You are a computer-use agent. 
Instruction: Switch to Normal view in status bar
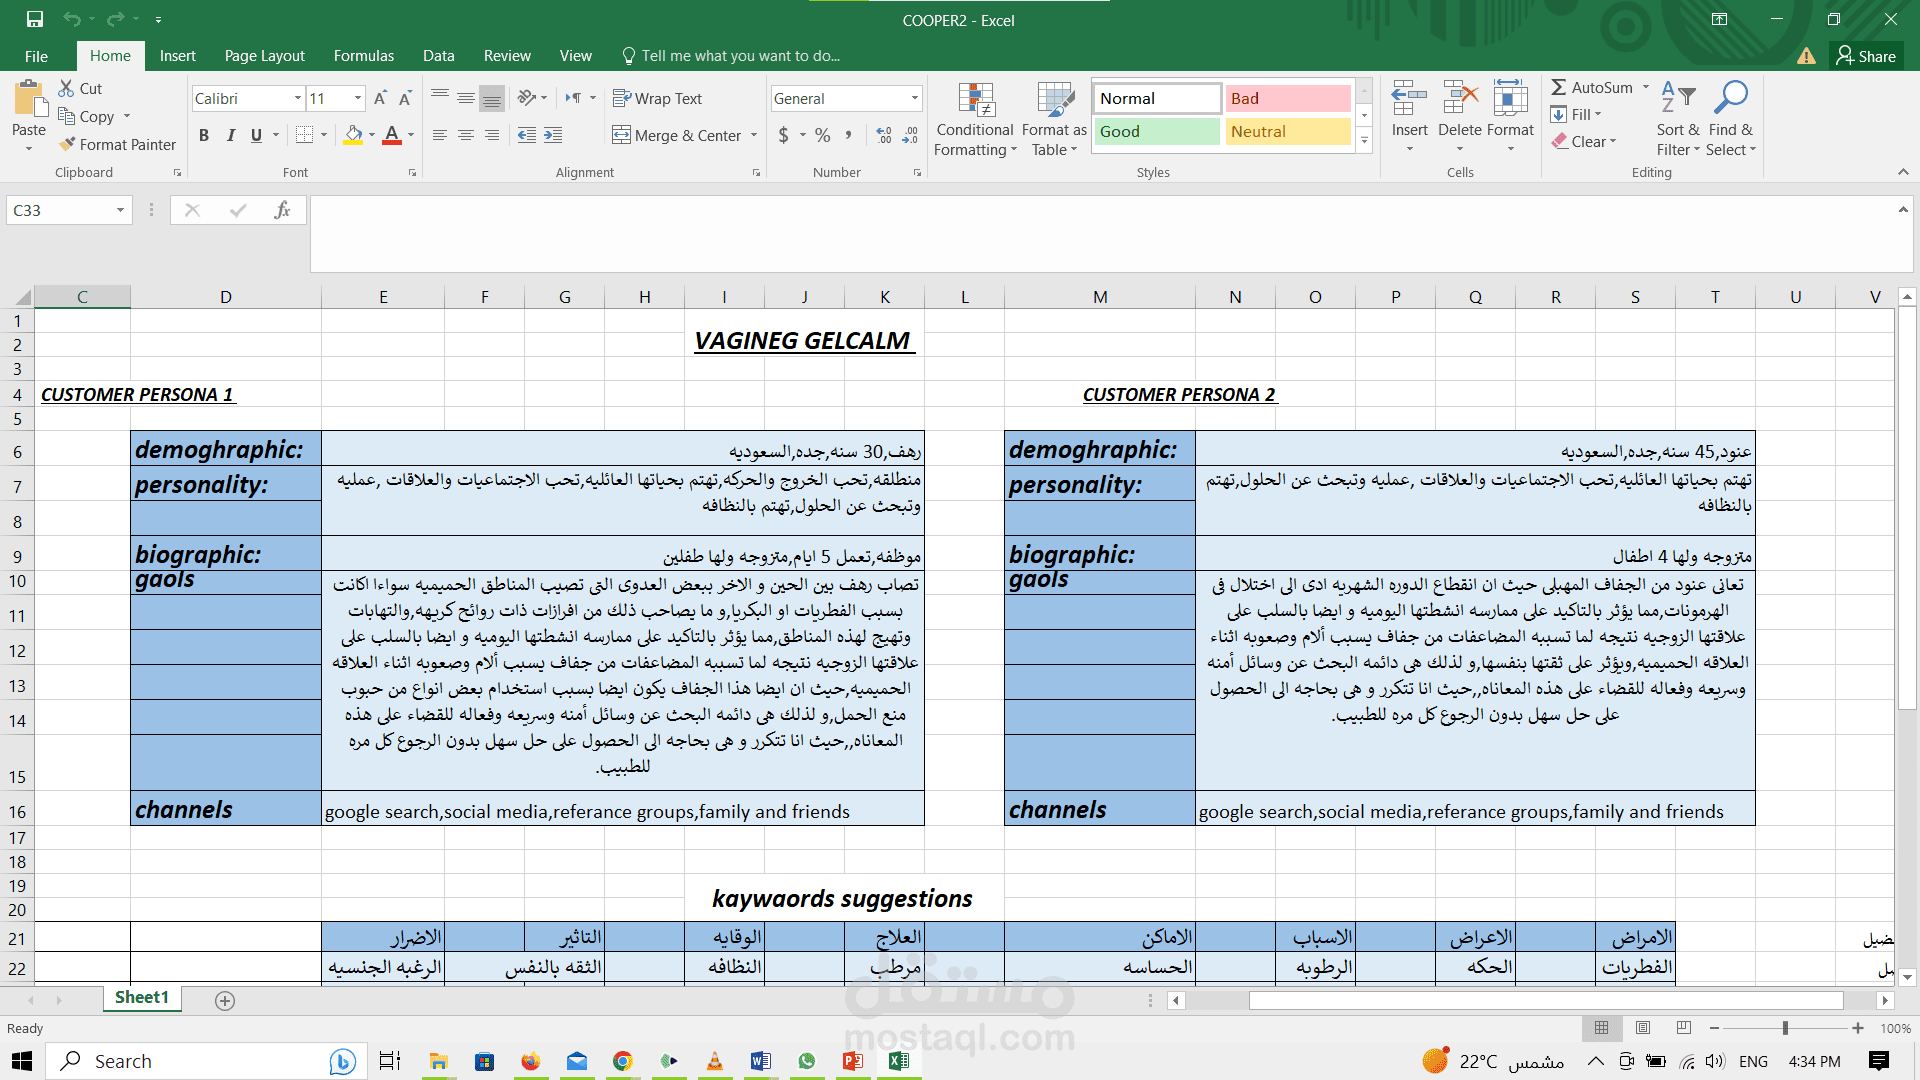[x=1602, y=1028]
